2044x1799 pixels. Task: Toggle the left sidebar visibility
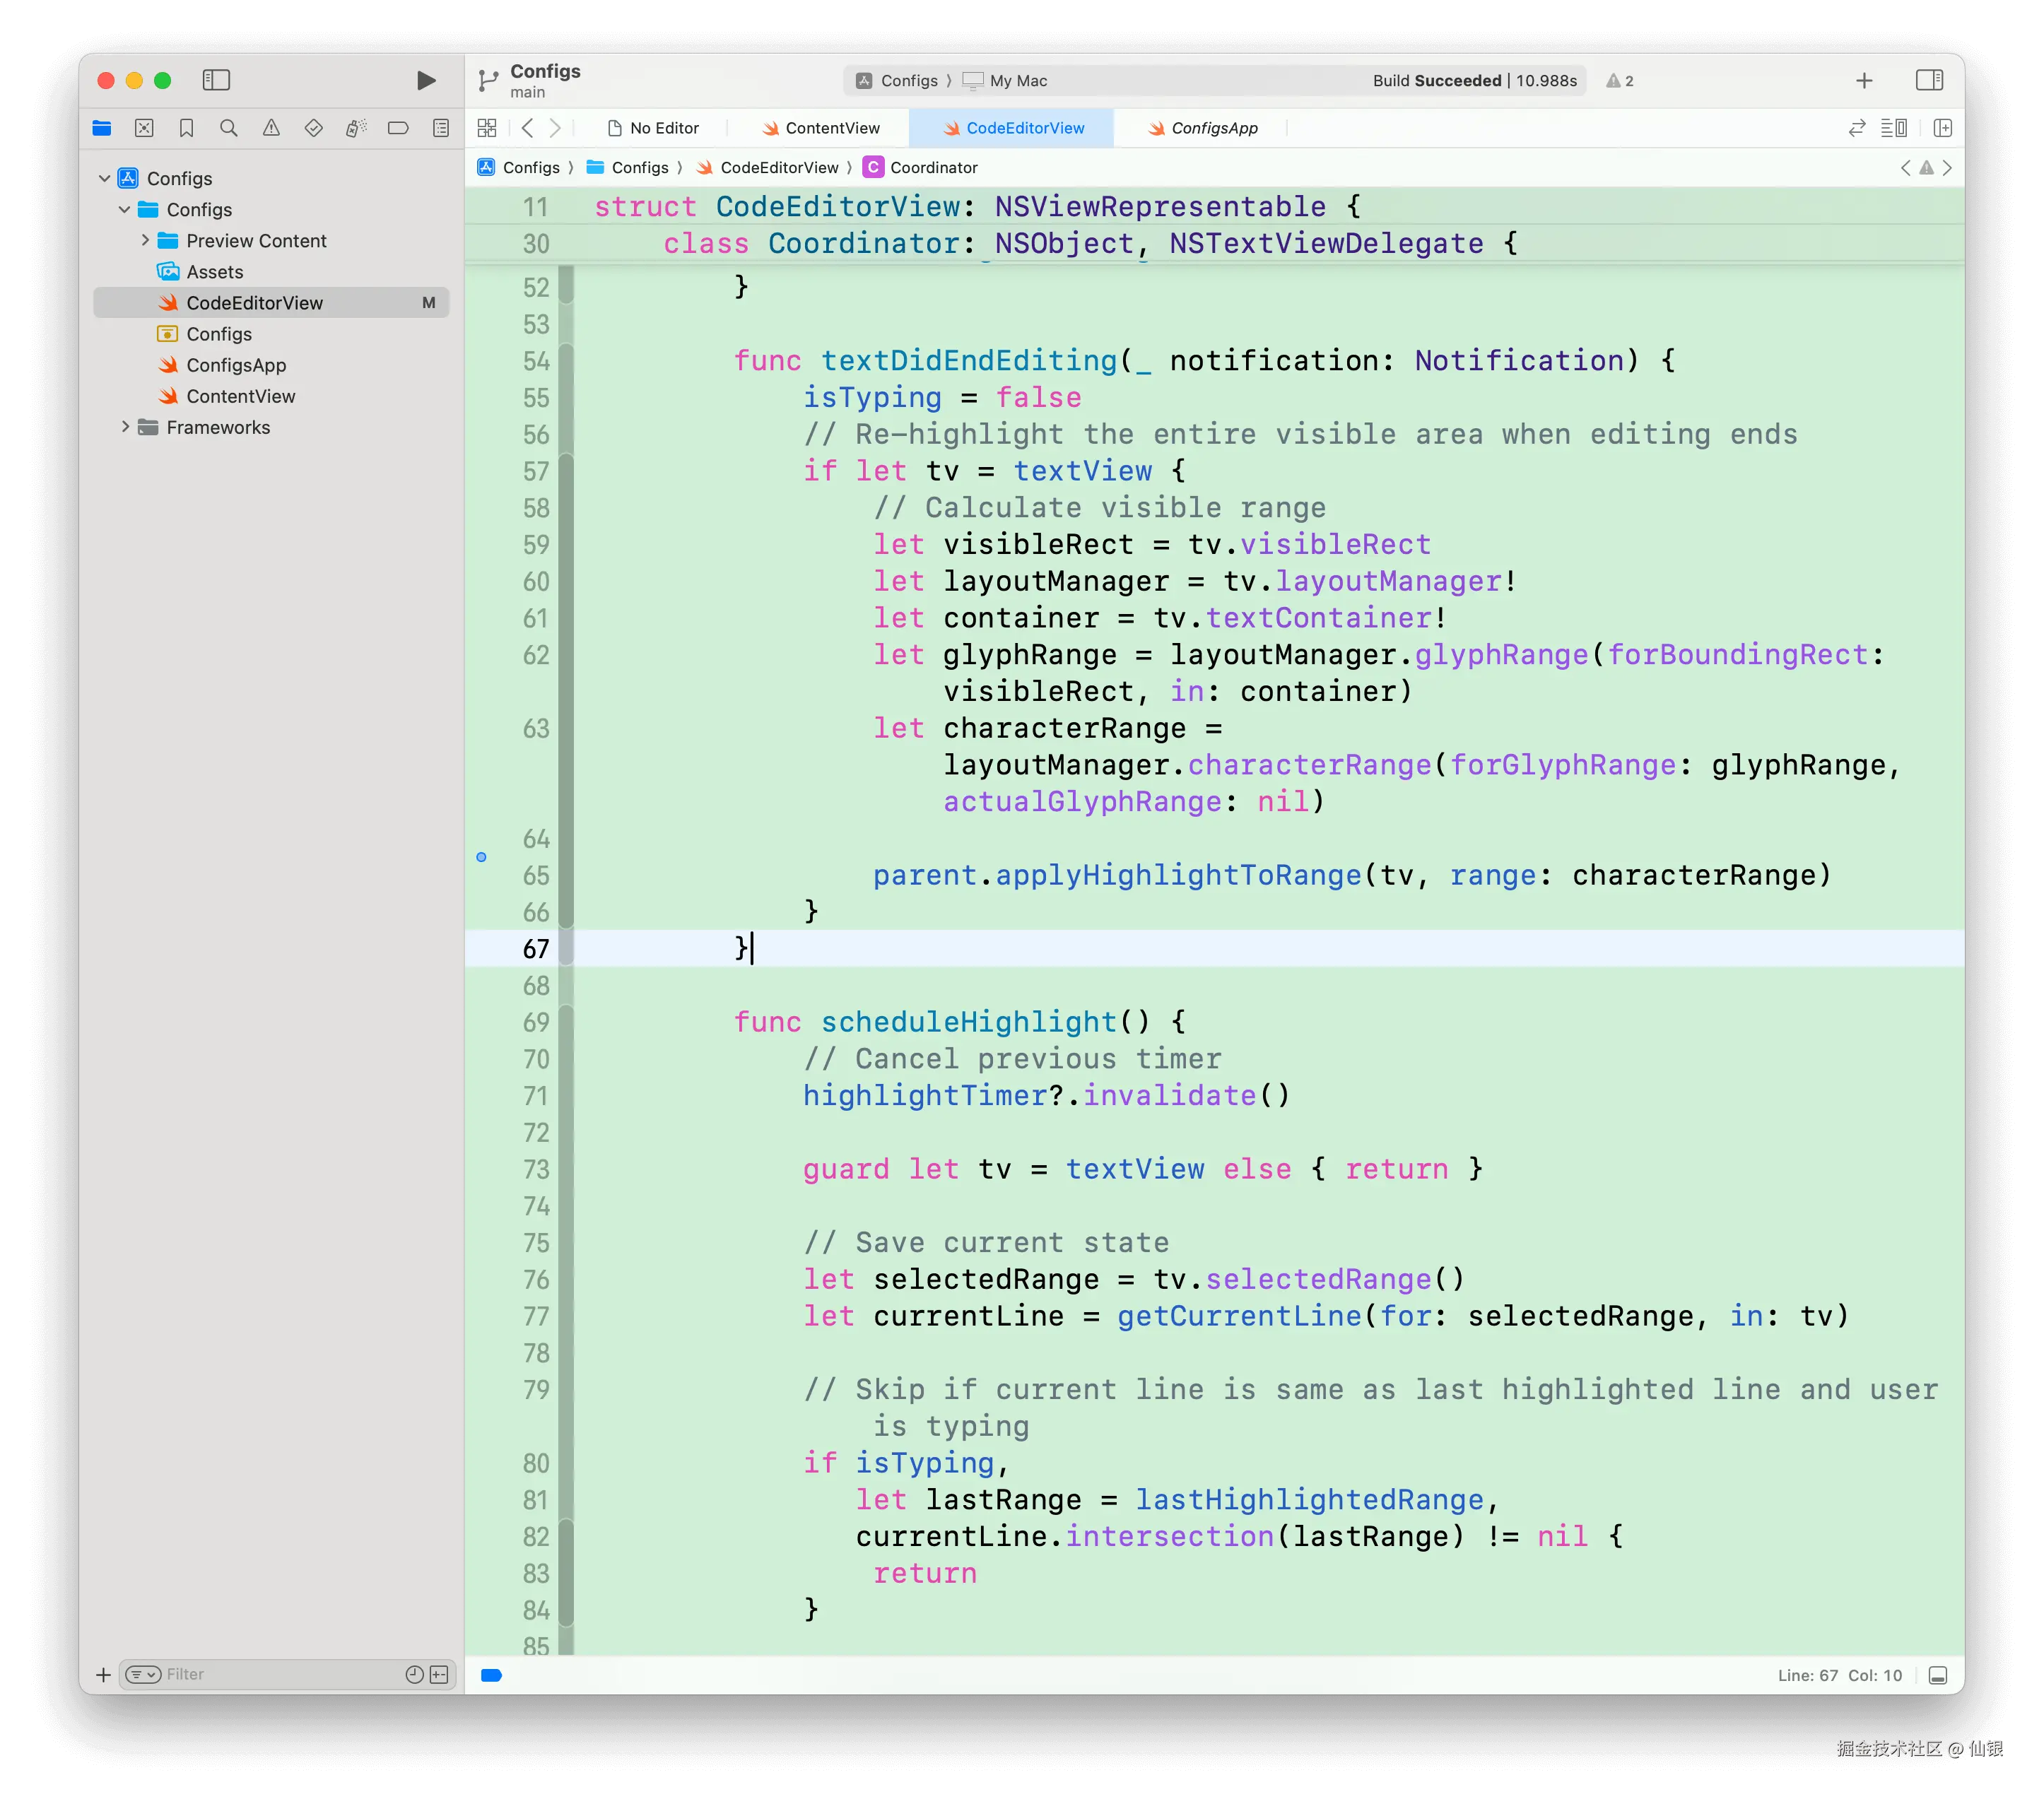point(216,80)
